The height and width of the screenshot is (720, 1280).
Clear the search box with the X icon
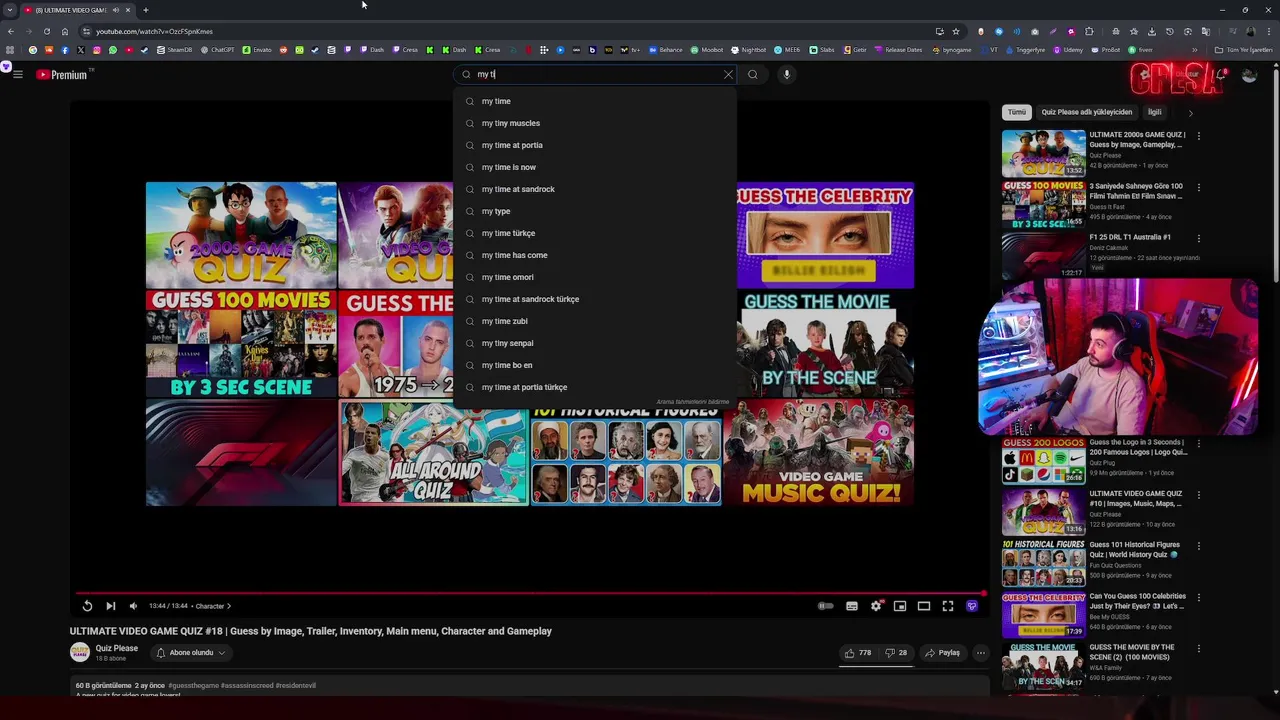[x=728, y=74]
